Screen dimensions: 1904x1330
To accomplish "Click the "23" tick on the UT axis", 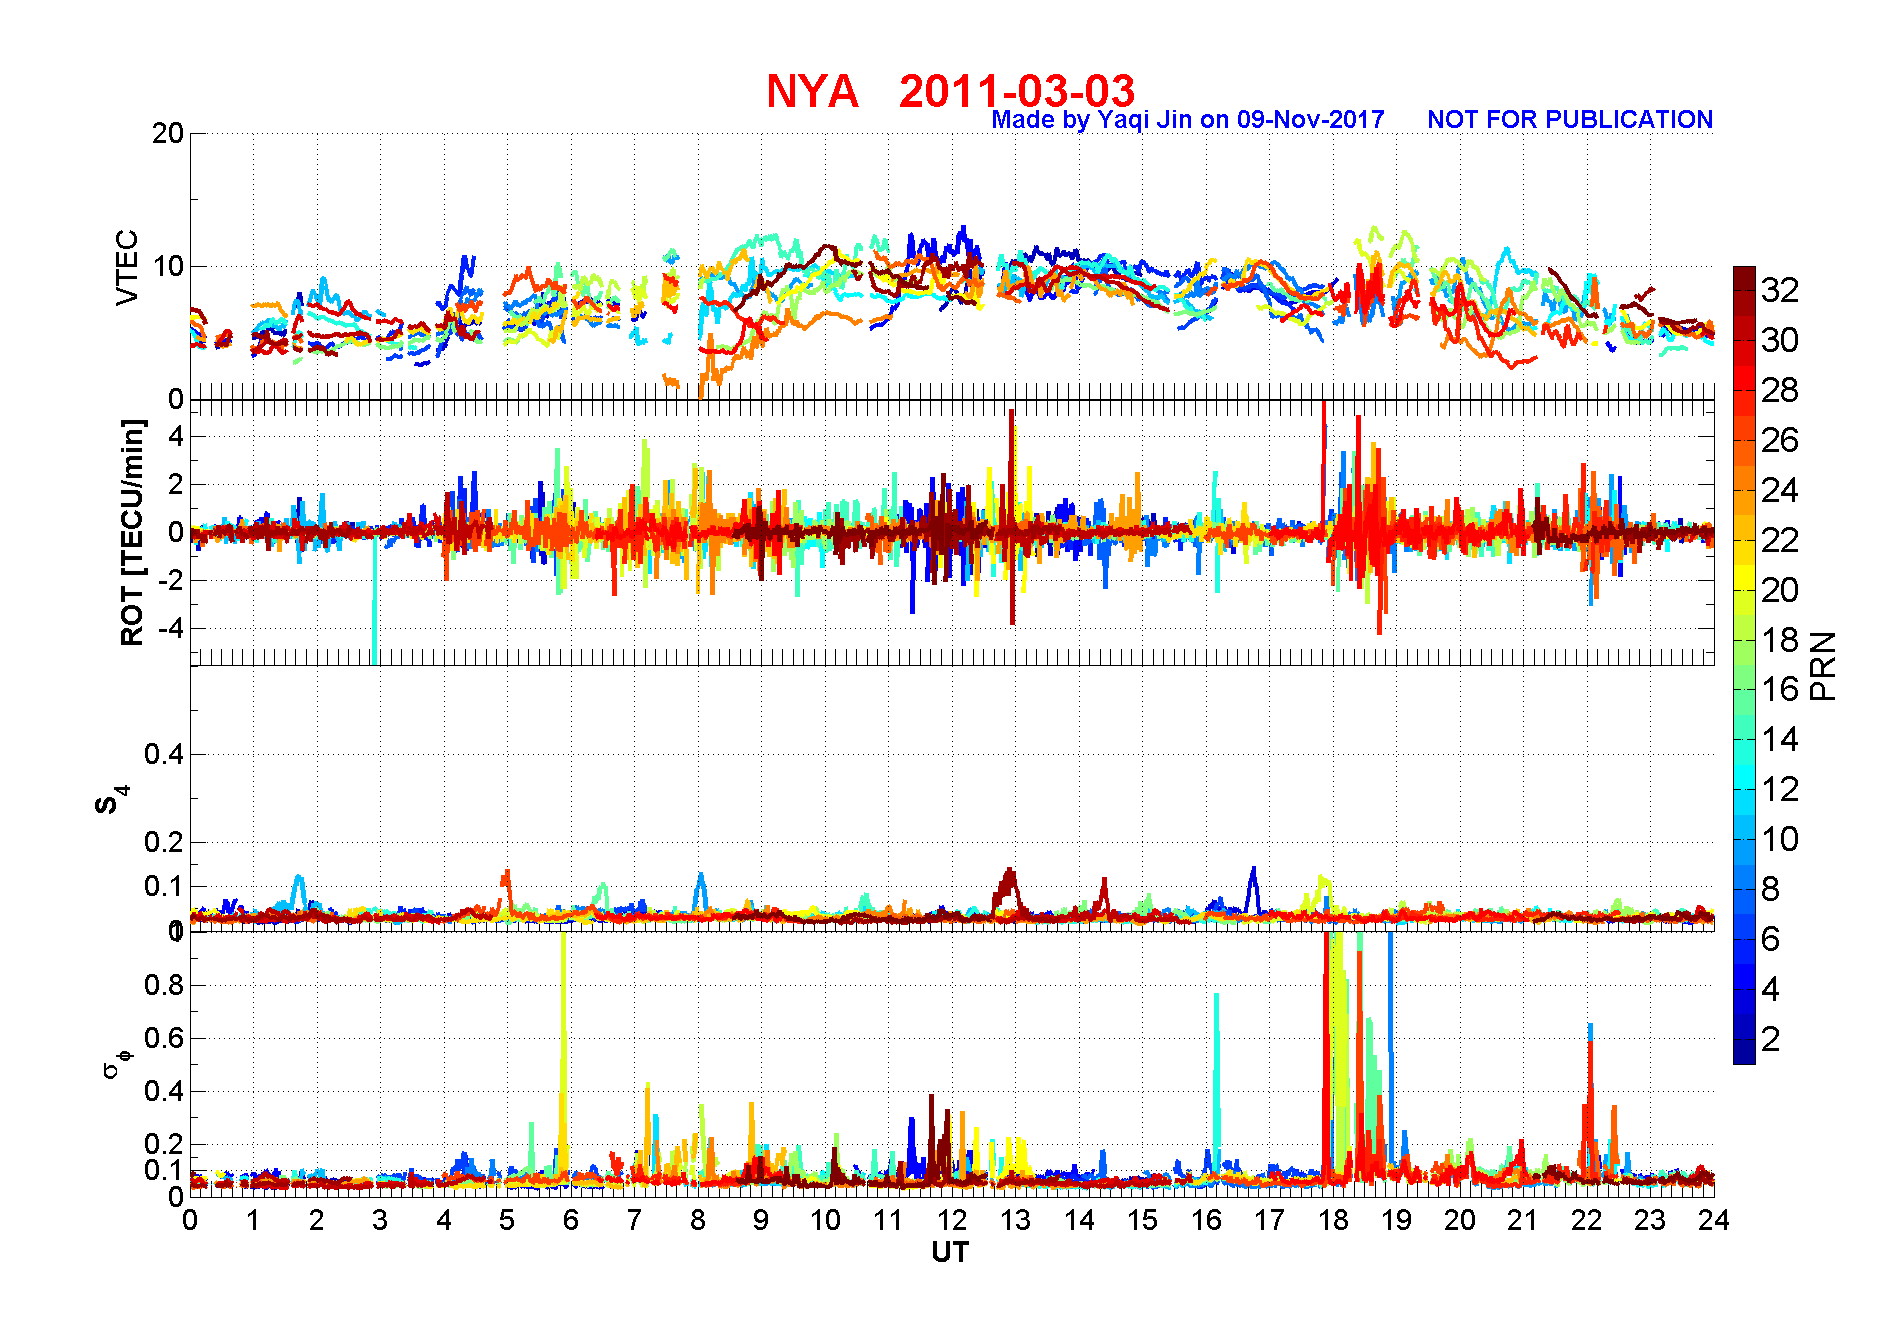I will click(x=1650, y=1220).
